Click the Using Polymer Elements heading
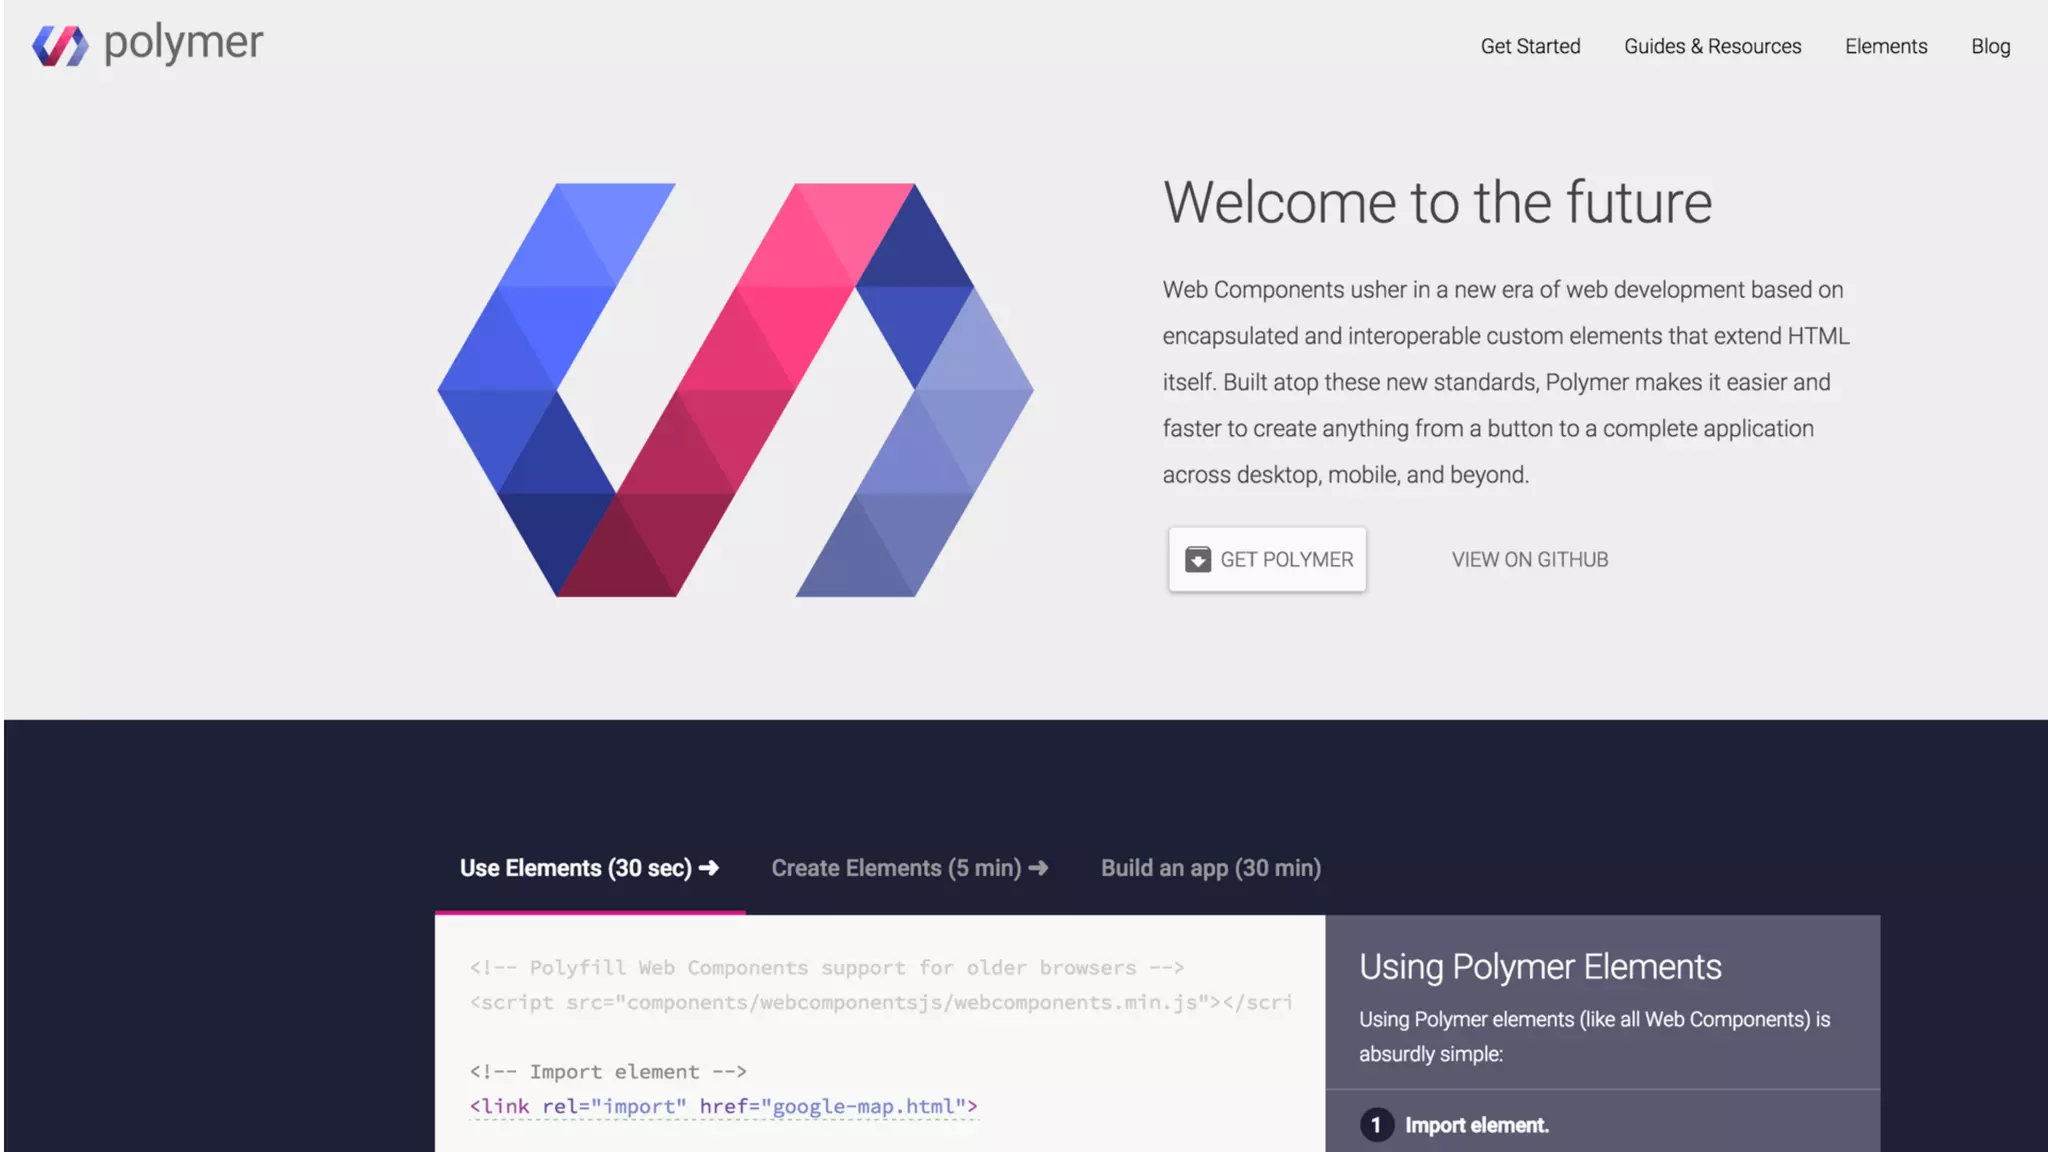The image size is (2048, 1152). 1539,967
